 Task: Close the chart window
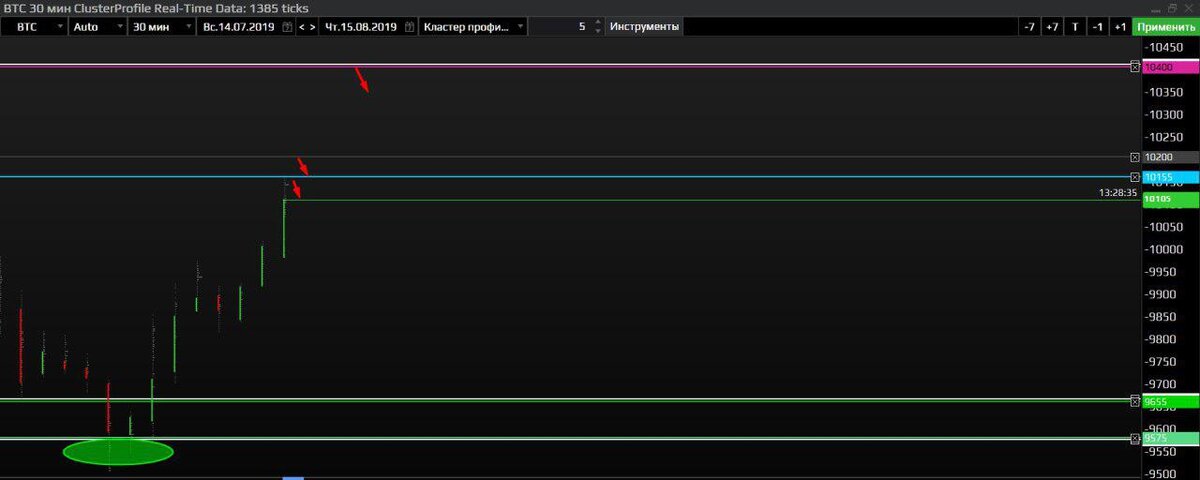pyautogui.click(x=1189, y=8)
